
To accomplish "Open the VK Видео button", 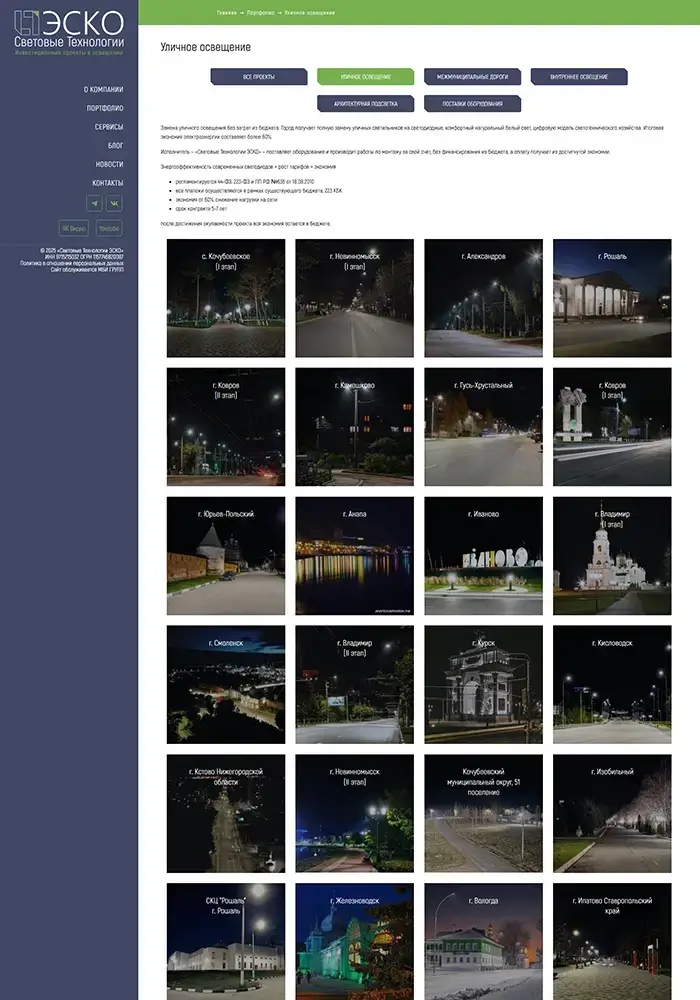I will (74, 228).
